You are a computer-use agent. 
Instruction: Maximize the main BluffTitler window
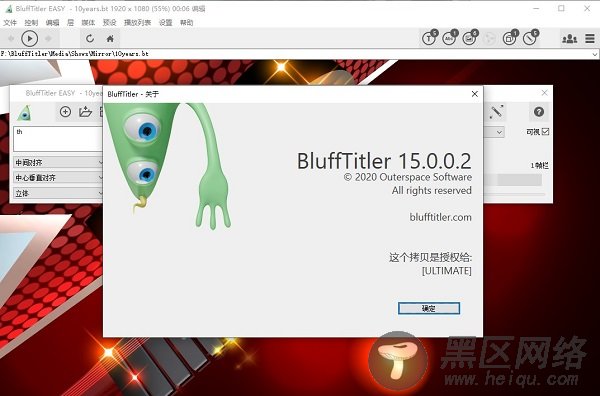coord(561,8)
